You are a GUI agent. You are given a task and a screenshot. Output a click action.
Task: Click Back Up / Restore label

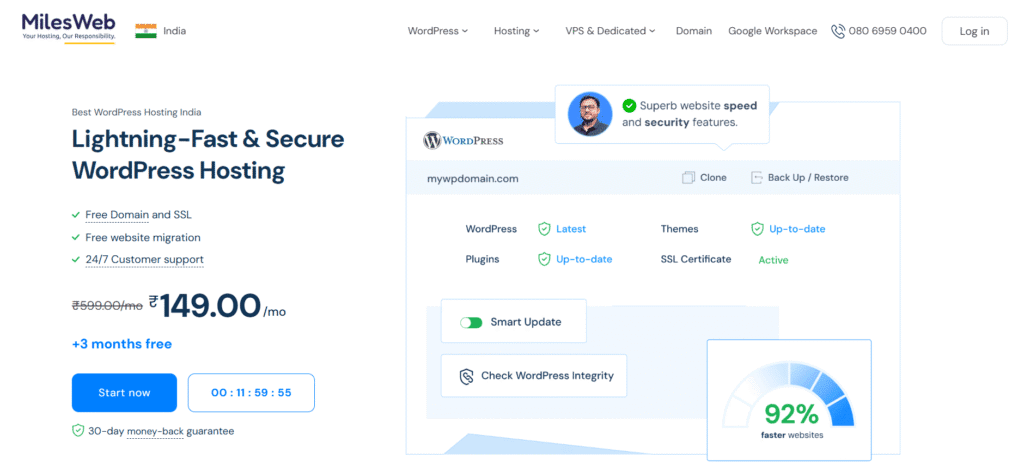click(x=808, y=178)
